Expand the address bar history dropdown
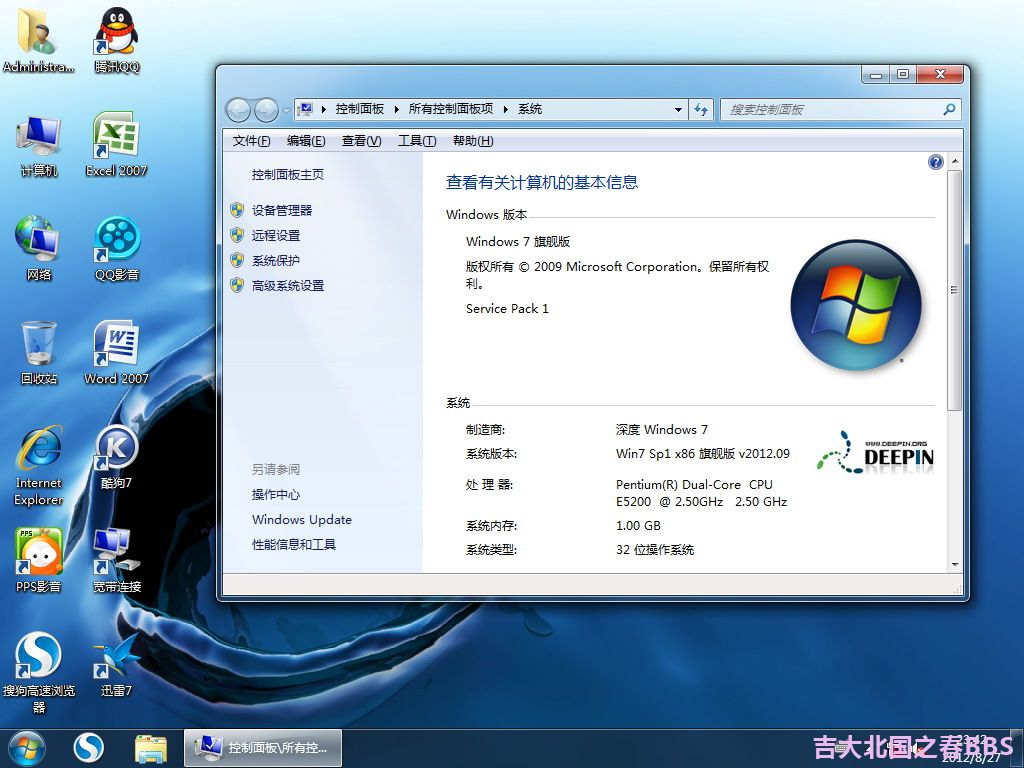This screenshot has width=1024, height=768. pyautogui.click(x=679, y=110)
